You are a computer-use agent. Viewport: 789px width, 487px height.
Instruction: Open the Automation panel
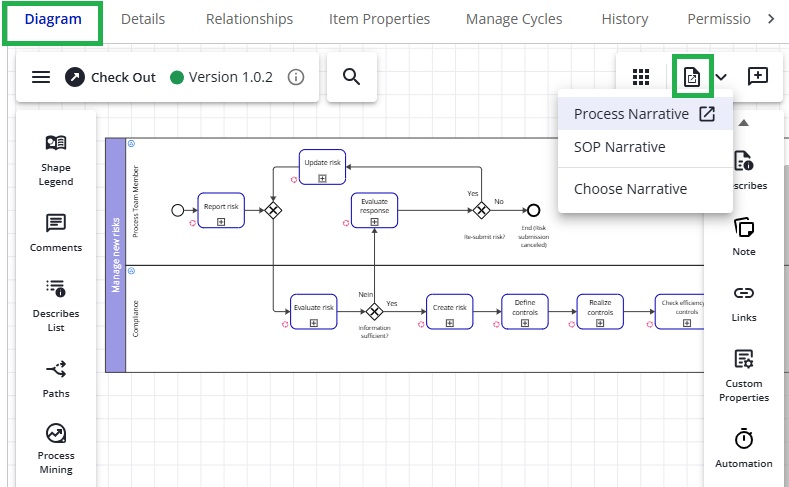744,447
